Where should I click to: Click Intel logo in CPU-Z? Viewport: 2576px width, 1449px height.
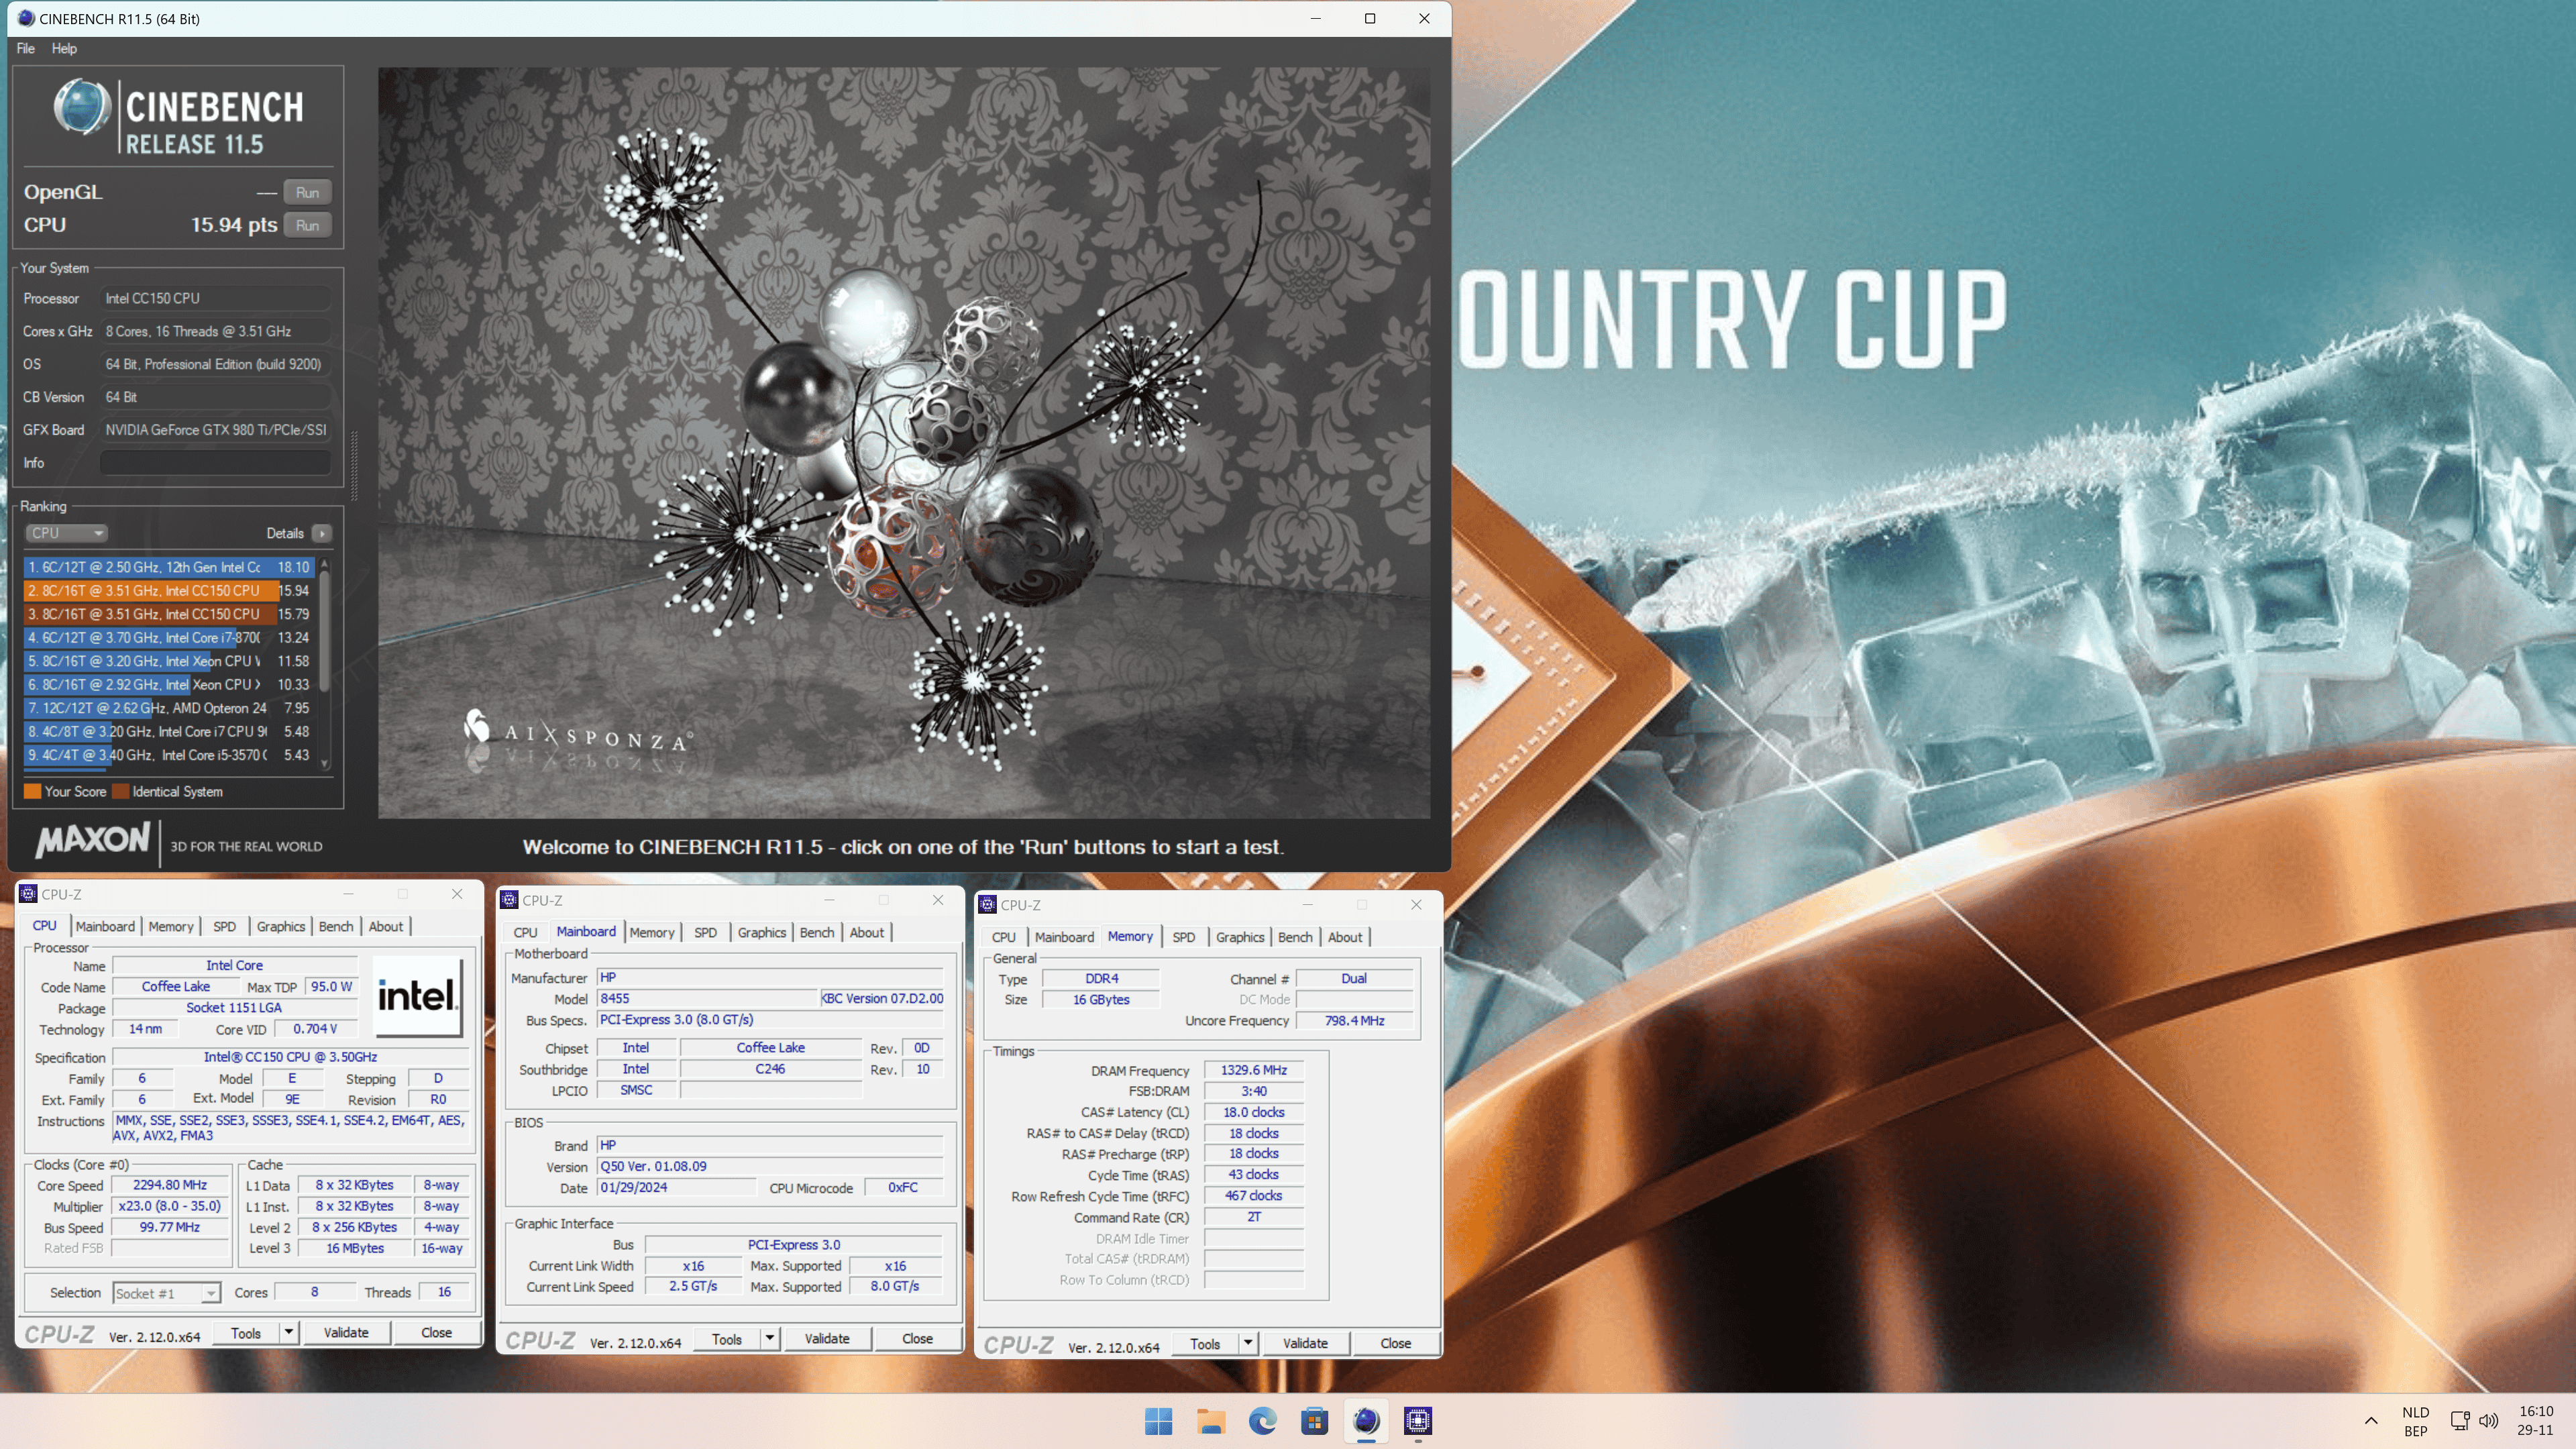[417, 996]
